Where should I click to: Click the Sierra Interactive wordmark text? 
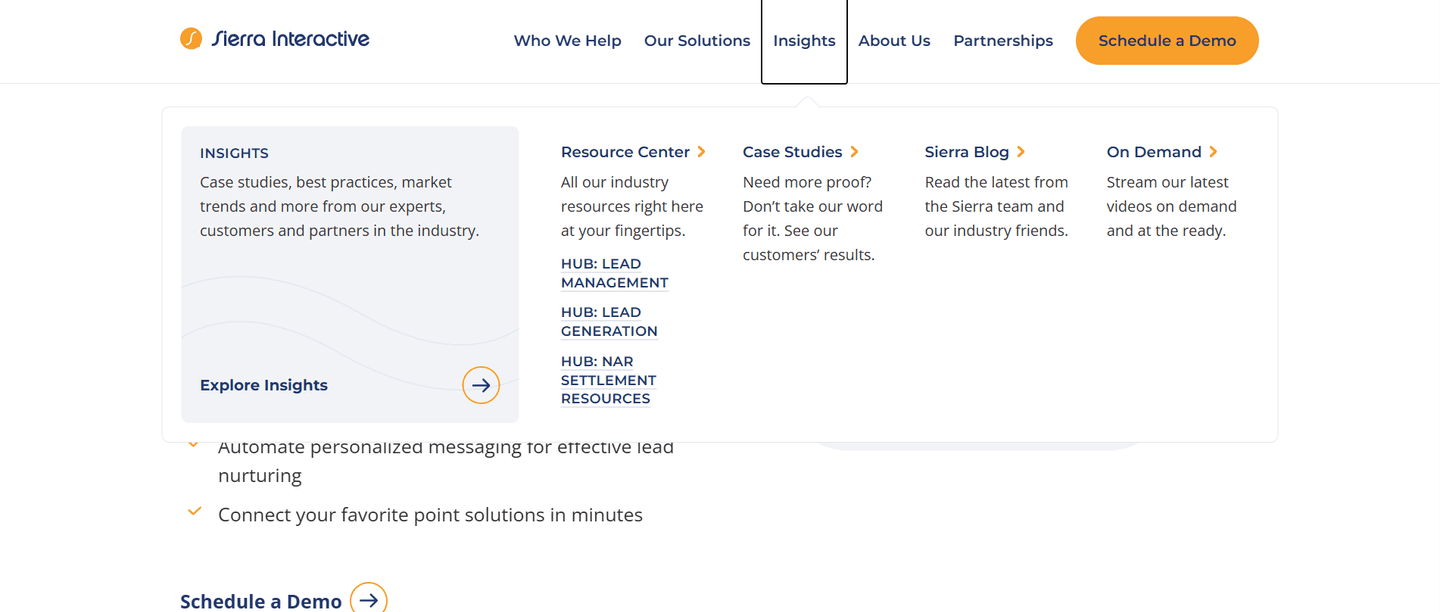tap(290, 39)
